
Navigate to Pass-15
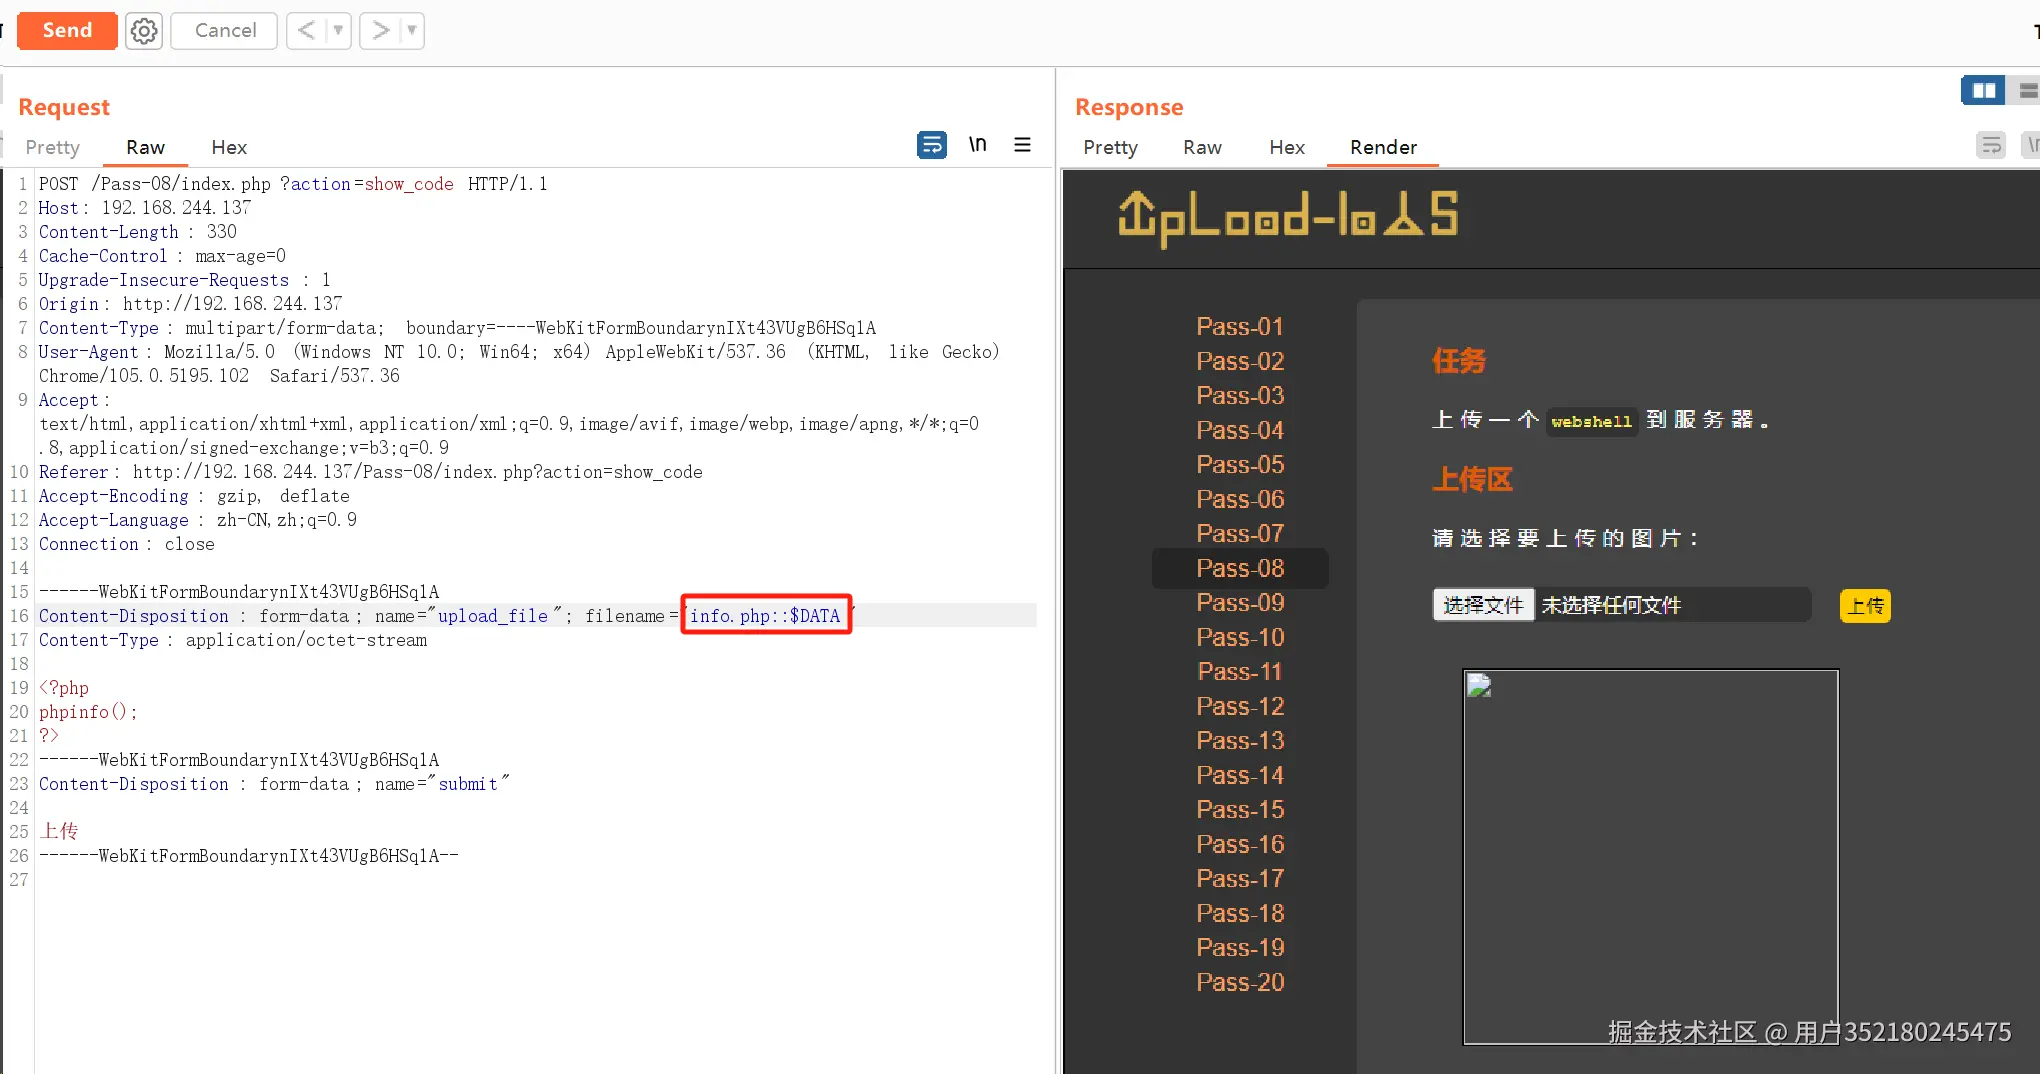[1240, 810]
